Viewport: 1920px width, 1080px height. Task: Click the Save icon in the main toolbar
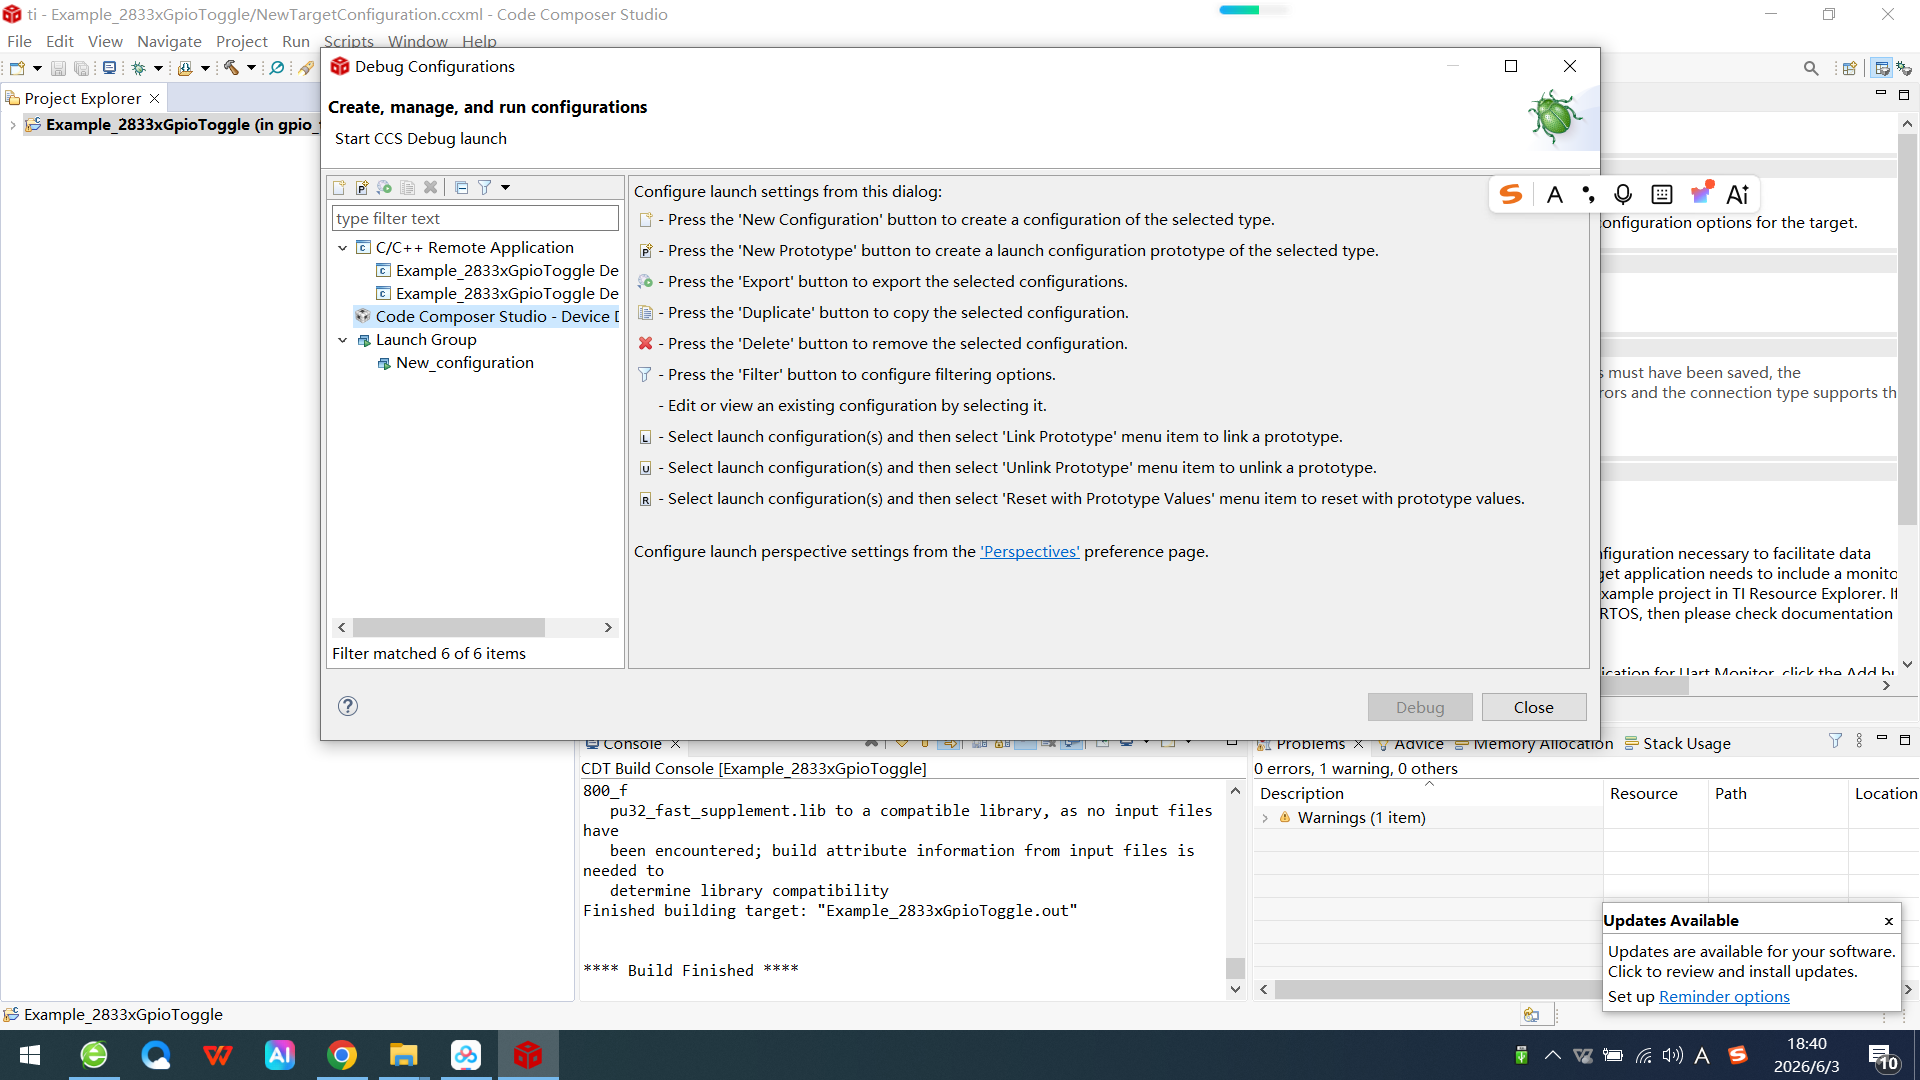pyautogui.click(x=58, y=68)
